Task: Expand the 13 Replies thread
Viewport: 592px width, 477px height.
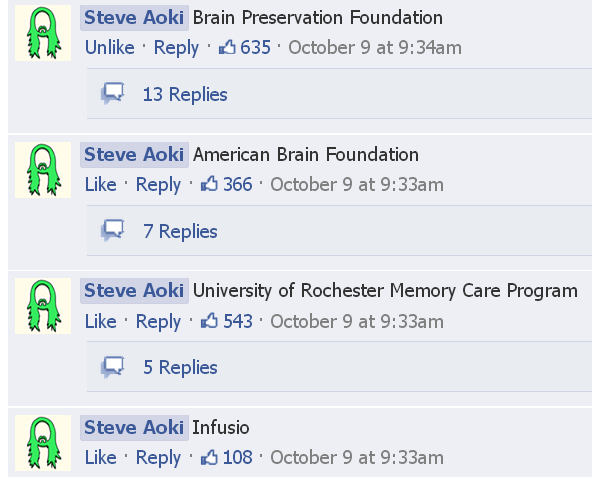Action: pos(185,94)
